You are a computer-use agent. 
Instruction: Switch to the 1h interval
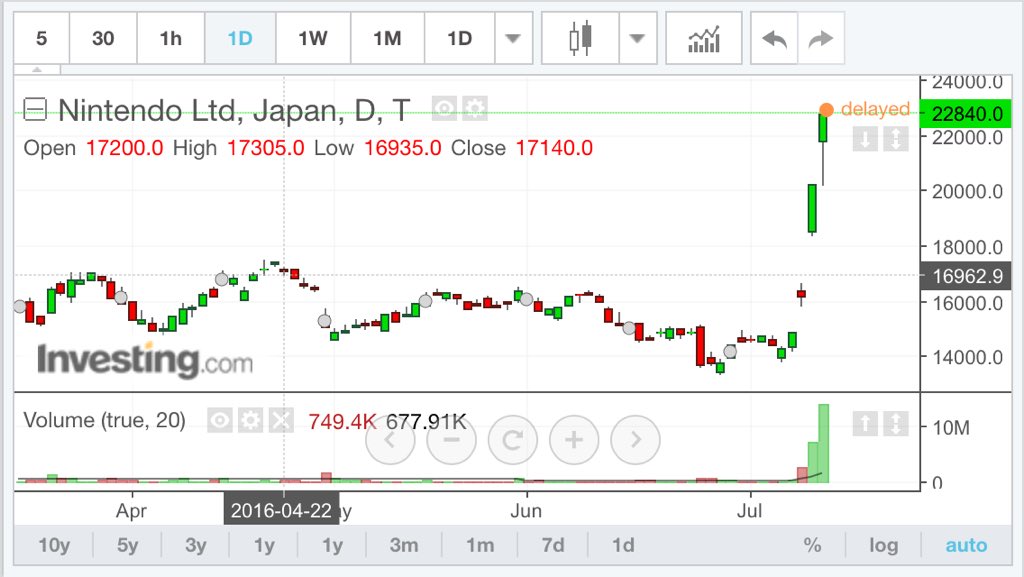click(x=171, y=39)
